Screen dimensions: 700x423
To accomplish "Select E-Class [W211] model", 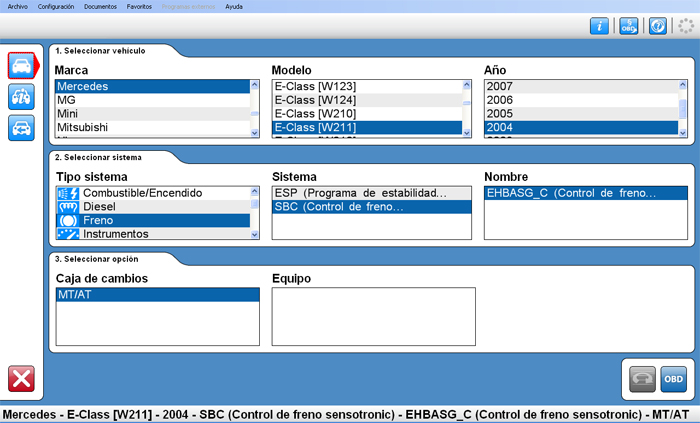I will coord(367,128).
